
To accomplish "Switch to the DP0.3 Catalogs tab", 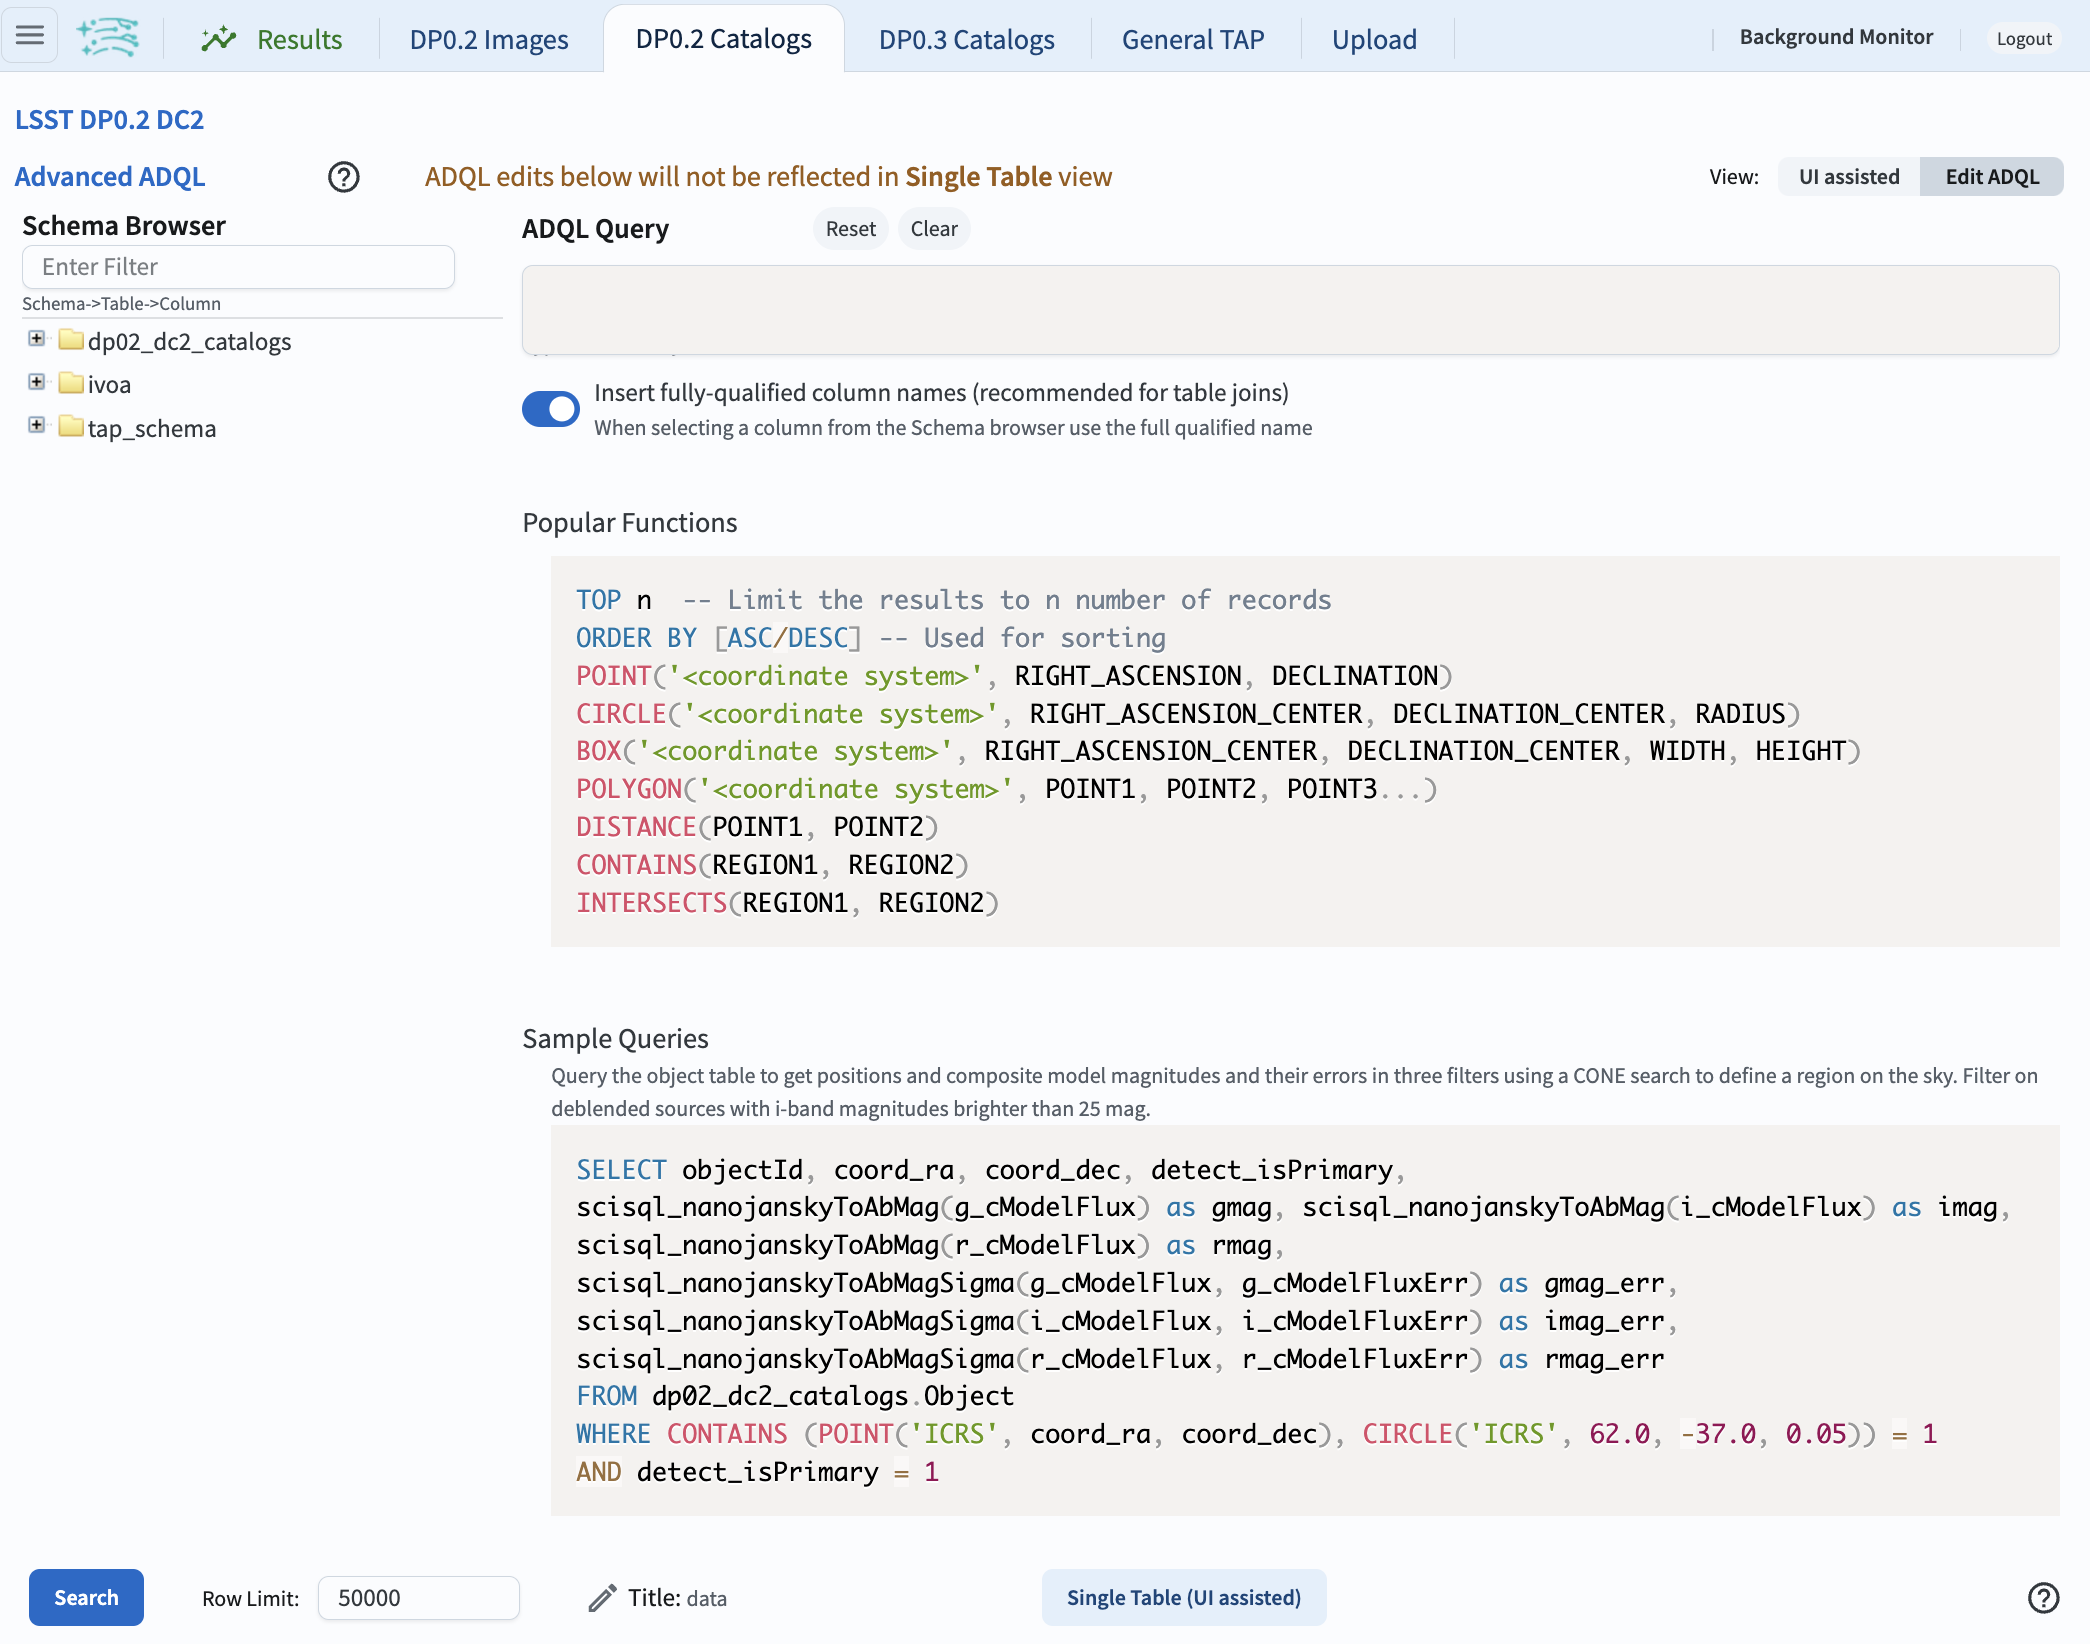I will pyautogui.click(x=965, y=39).
